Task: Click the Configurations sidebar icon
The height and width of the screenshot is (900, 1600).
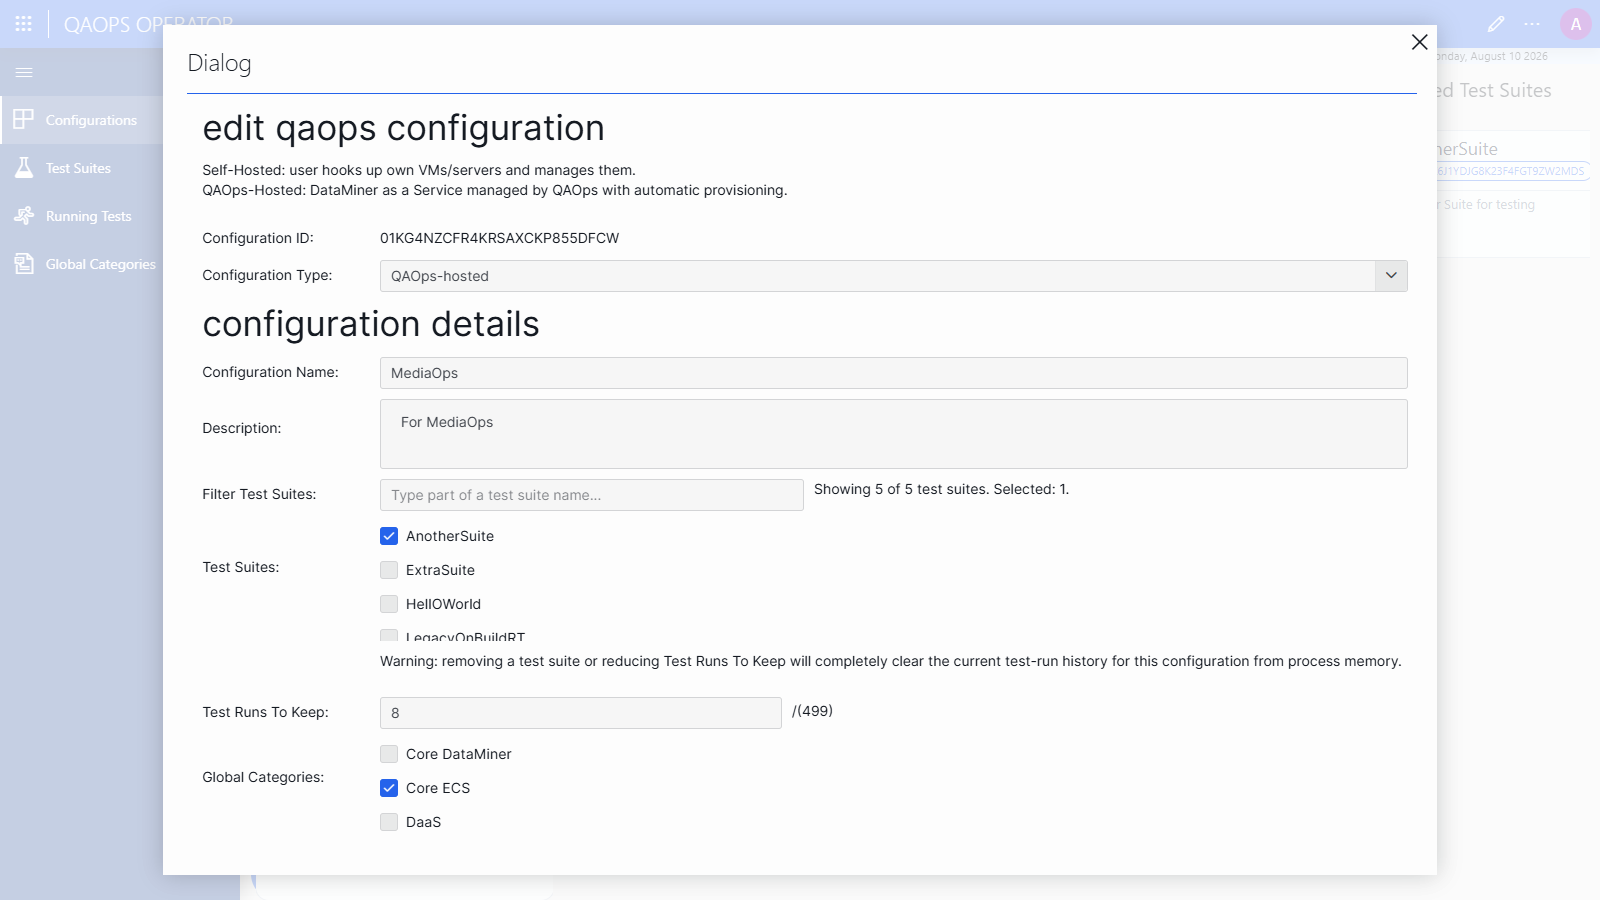Action: 24,120
